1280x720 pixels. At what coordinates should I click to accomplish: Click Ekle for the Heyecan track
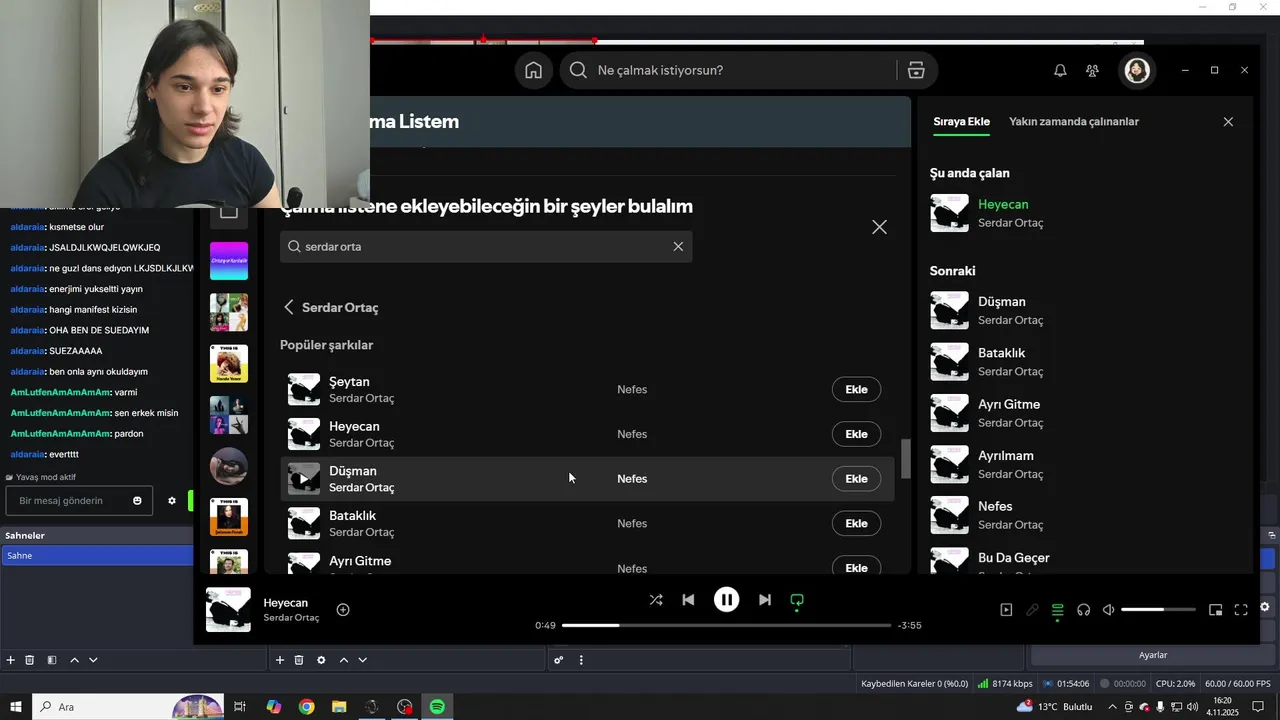[856, 434]
